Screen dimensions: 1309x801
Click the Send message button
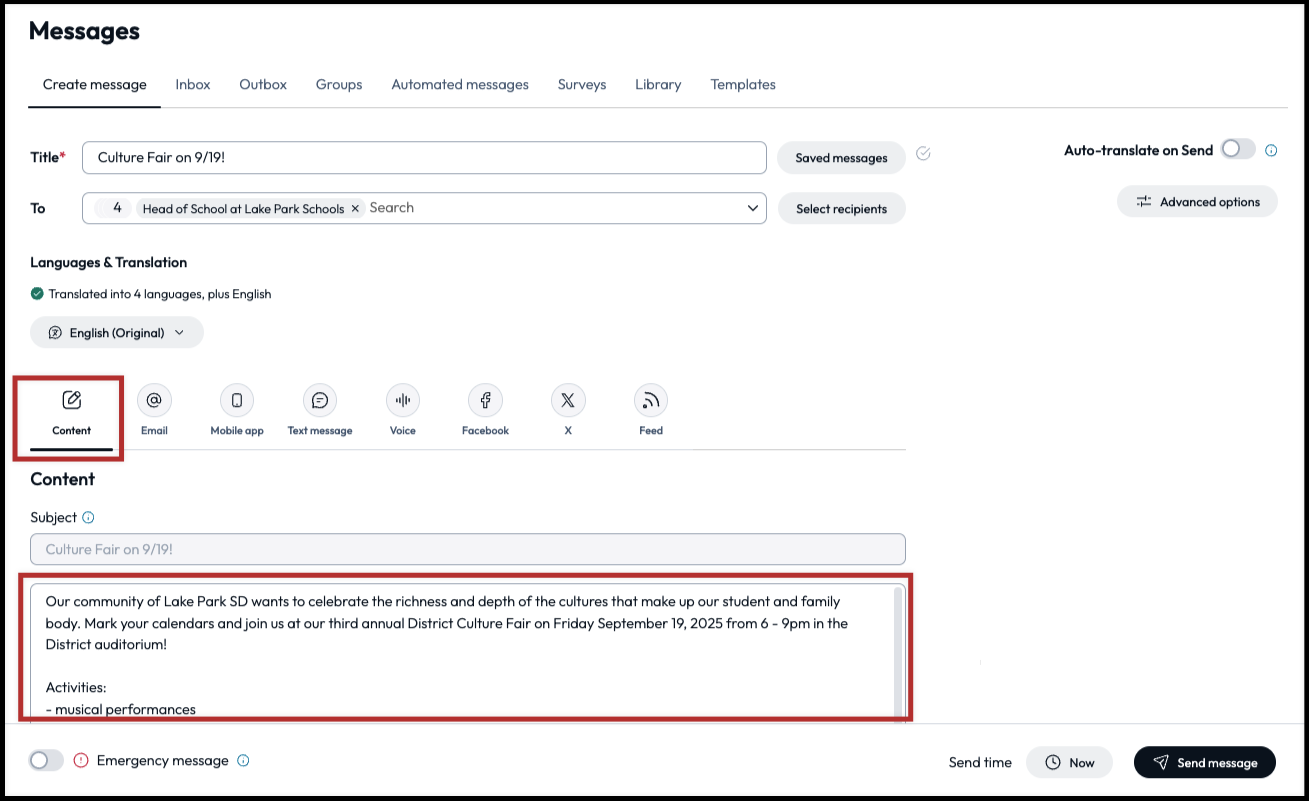coord(1204,762)
